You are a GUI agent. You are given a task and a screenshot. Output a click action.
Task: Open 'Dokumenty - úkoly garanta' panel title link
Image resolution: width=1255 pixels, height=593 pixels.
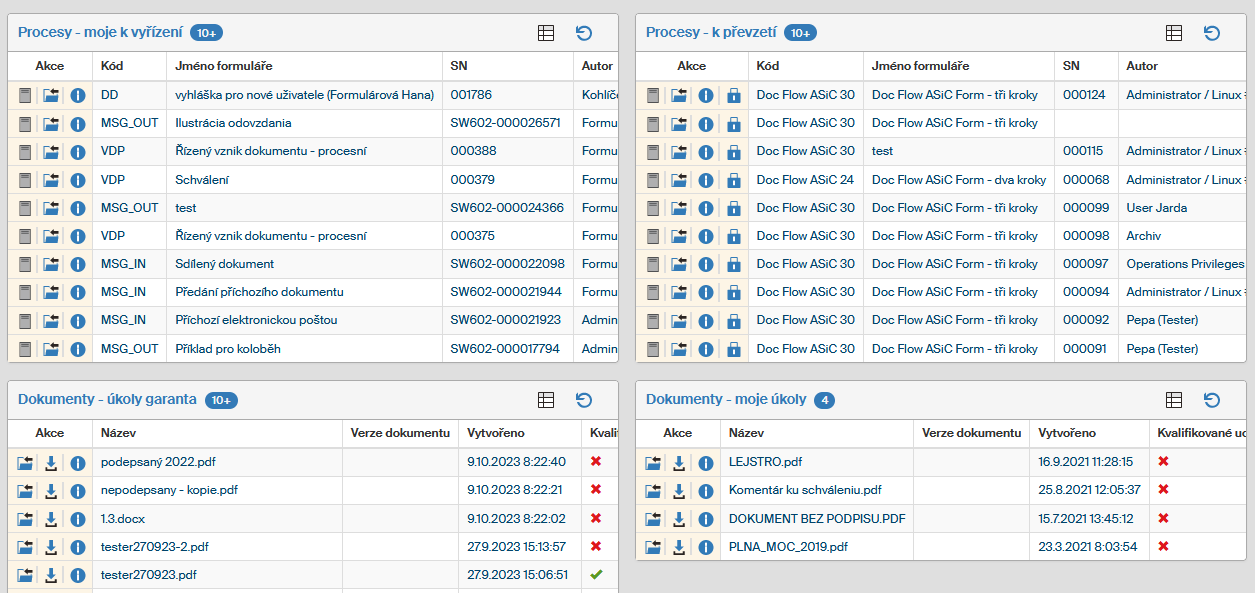[107, 400]
